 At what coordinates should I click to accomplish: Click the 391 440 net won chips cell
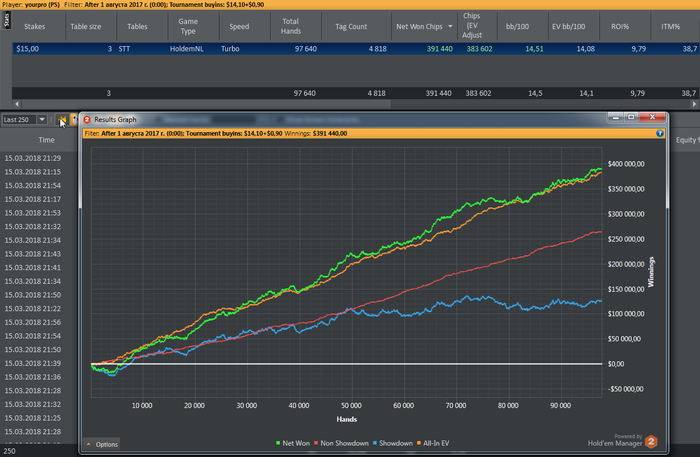[x=439, y=49]
